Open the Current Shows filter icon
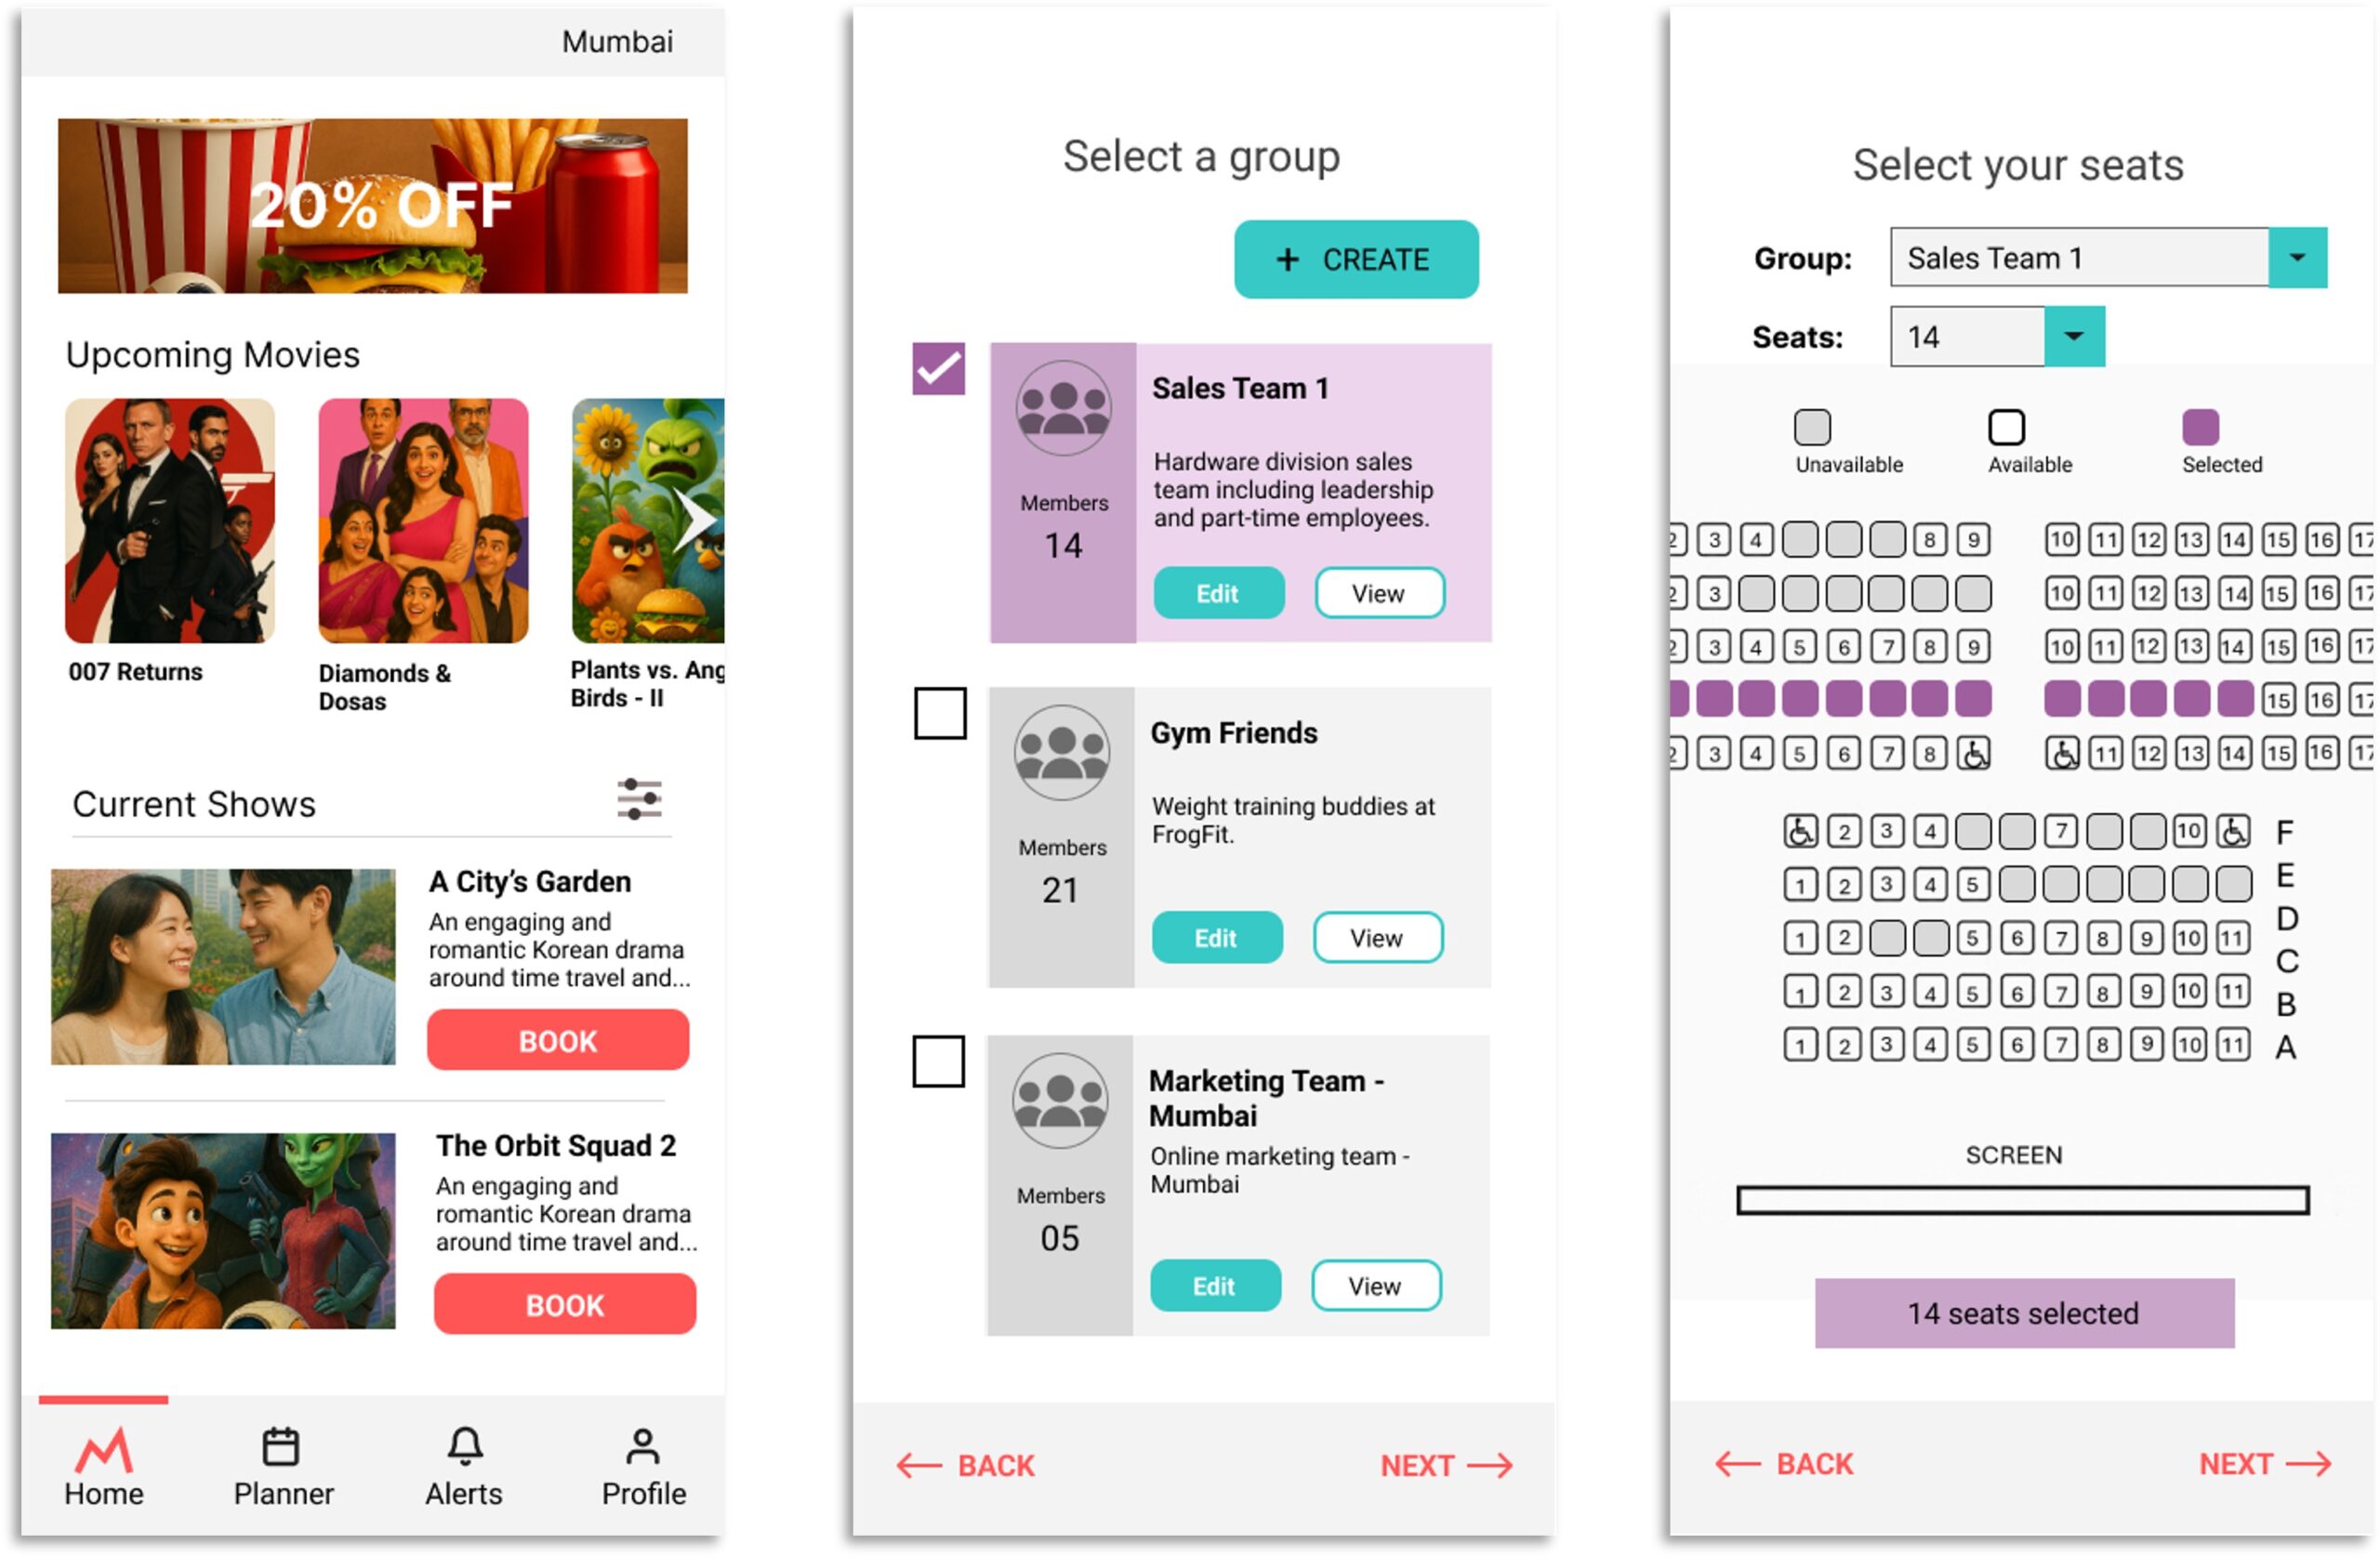 point(639,800)
